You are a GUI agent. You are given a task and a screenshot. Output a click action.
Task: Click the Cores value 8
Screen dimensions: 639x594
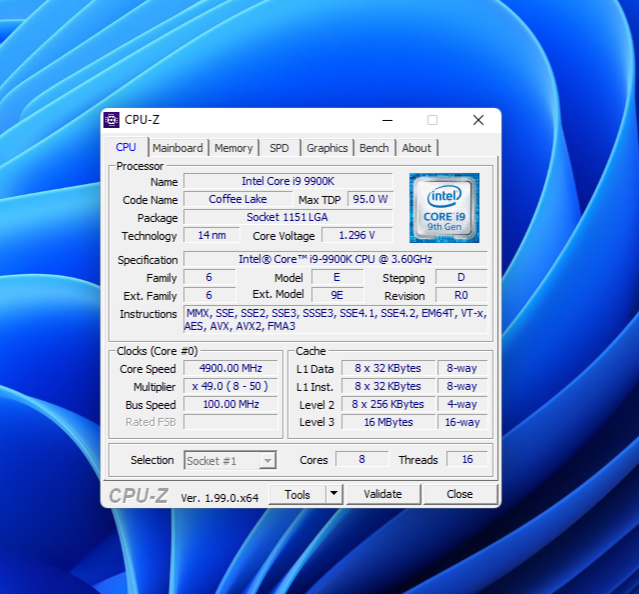pos(362,459)
